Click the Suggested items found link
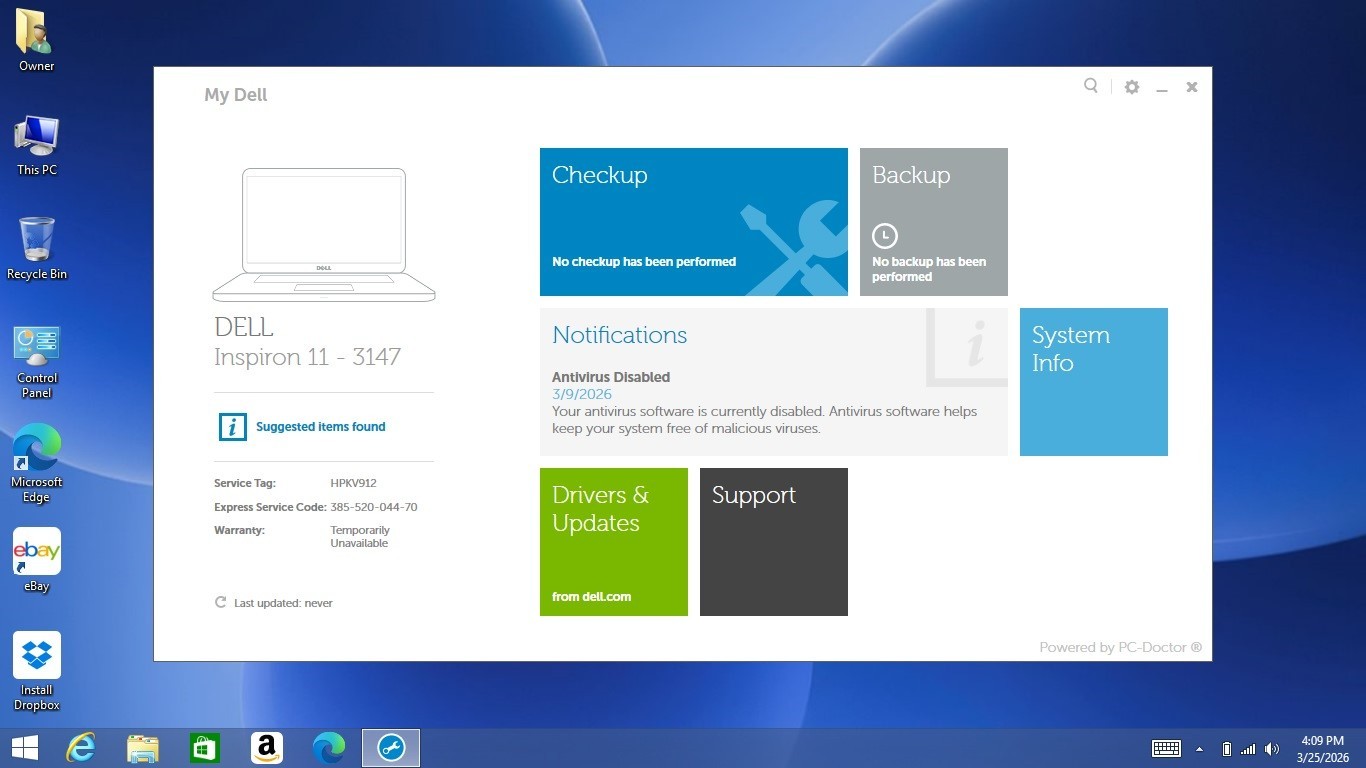 point(320,427)
